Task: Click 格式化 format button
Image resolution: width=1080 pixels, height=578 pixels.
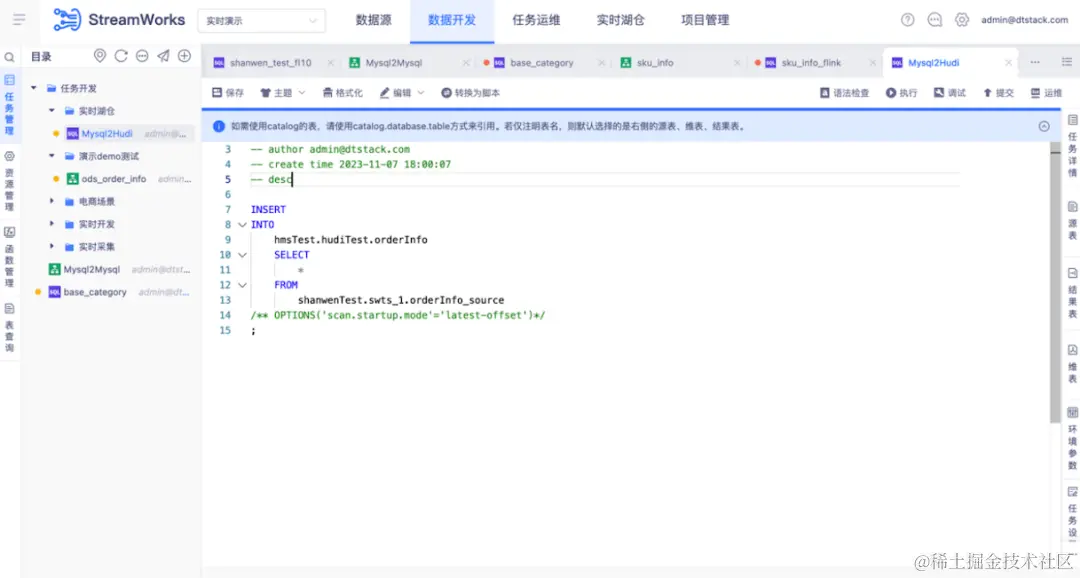Action: coord(342,92)
